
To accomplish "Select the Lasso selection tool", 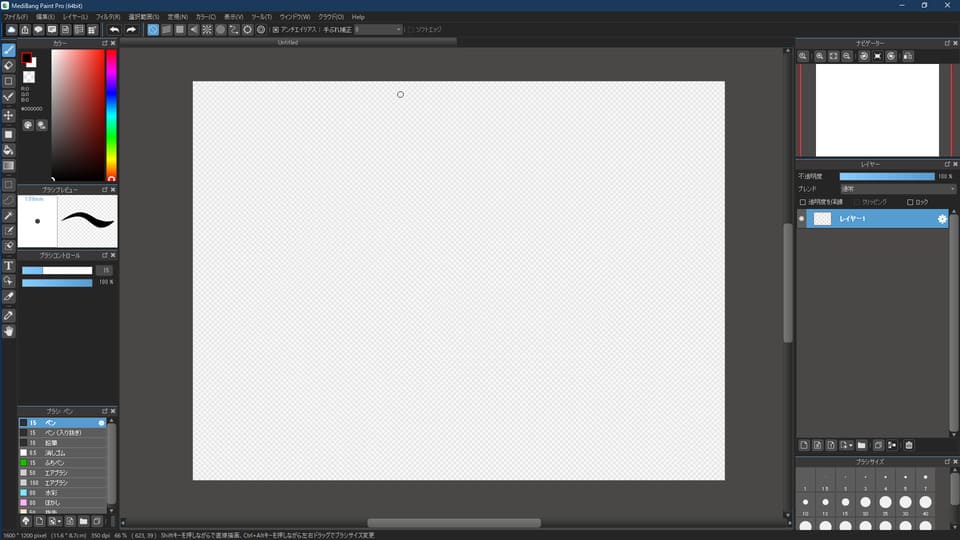I will click(x=9, y=200).
